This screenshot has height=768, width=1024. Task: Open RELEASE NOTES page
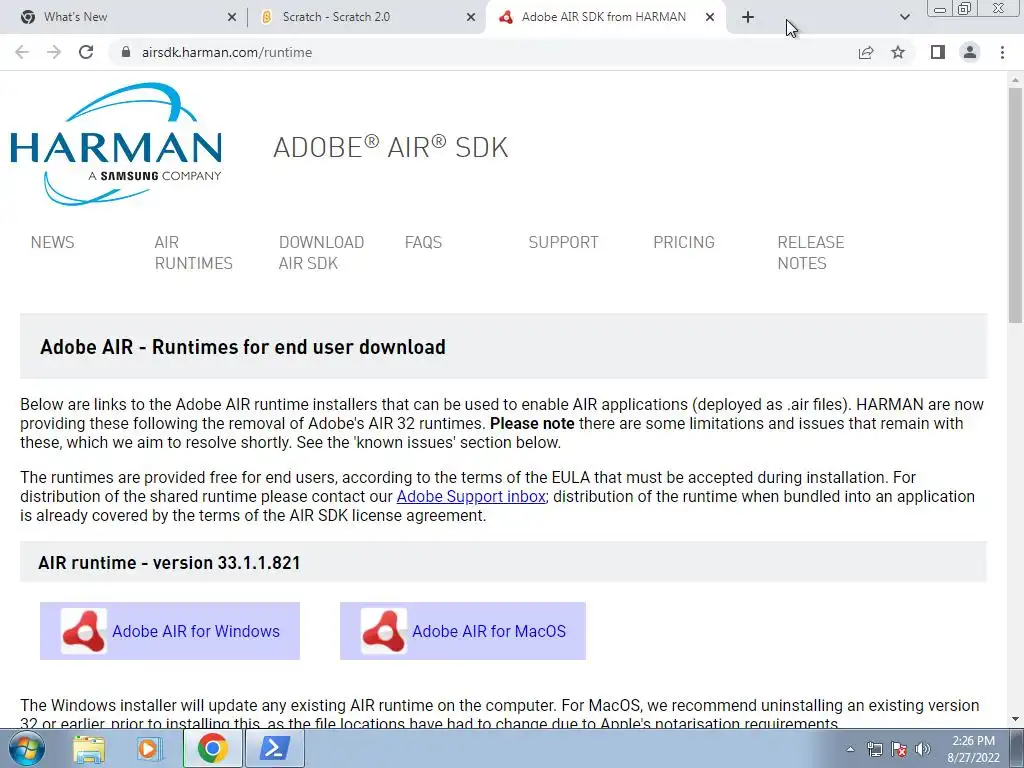coord(810,253)
